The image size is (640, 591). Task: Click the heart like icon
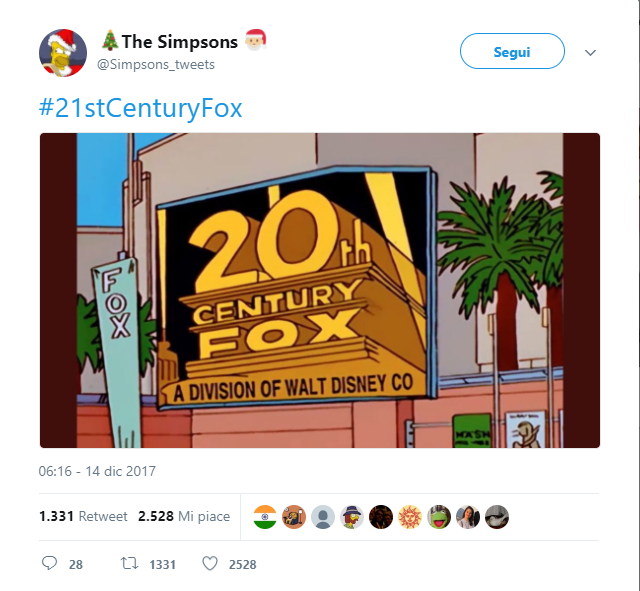[x=210, y=564]
